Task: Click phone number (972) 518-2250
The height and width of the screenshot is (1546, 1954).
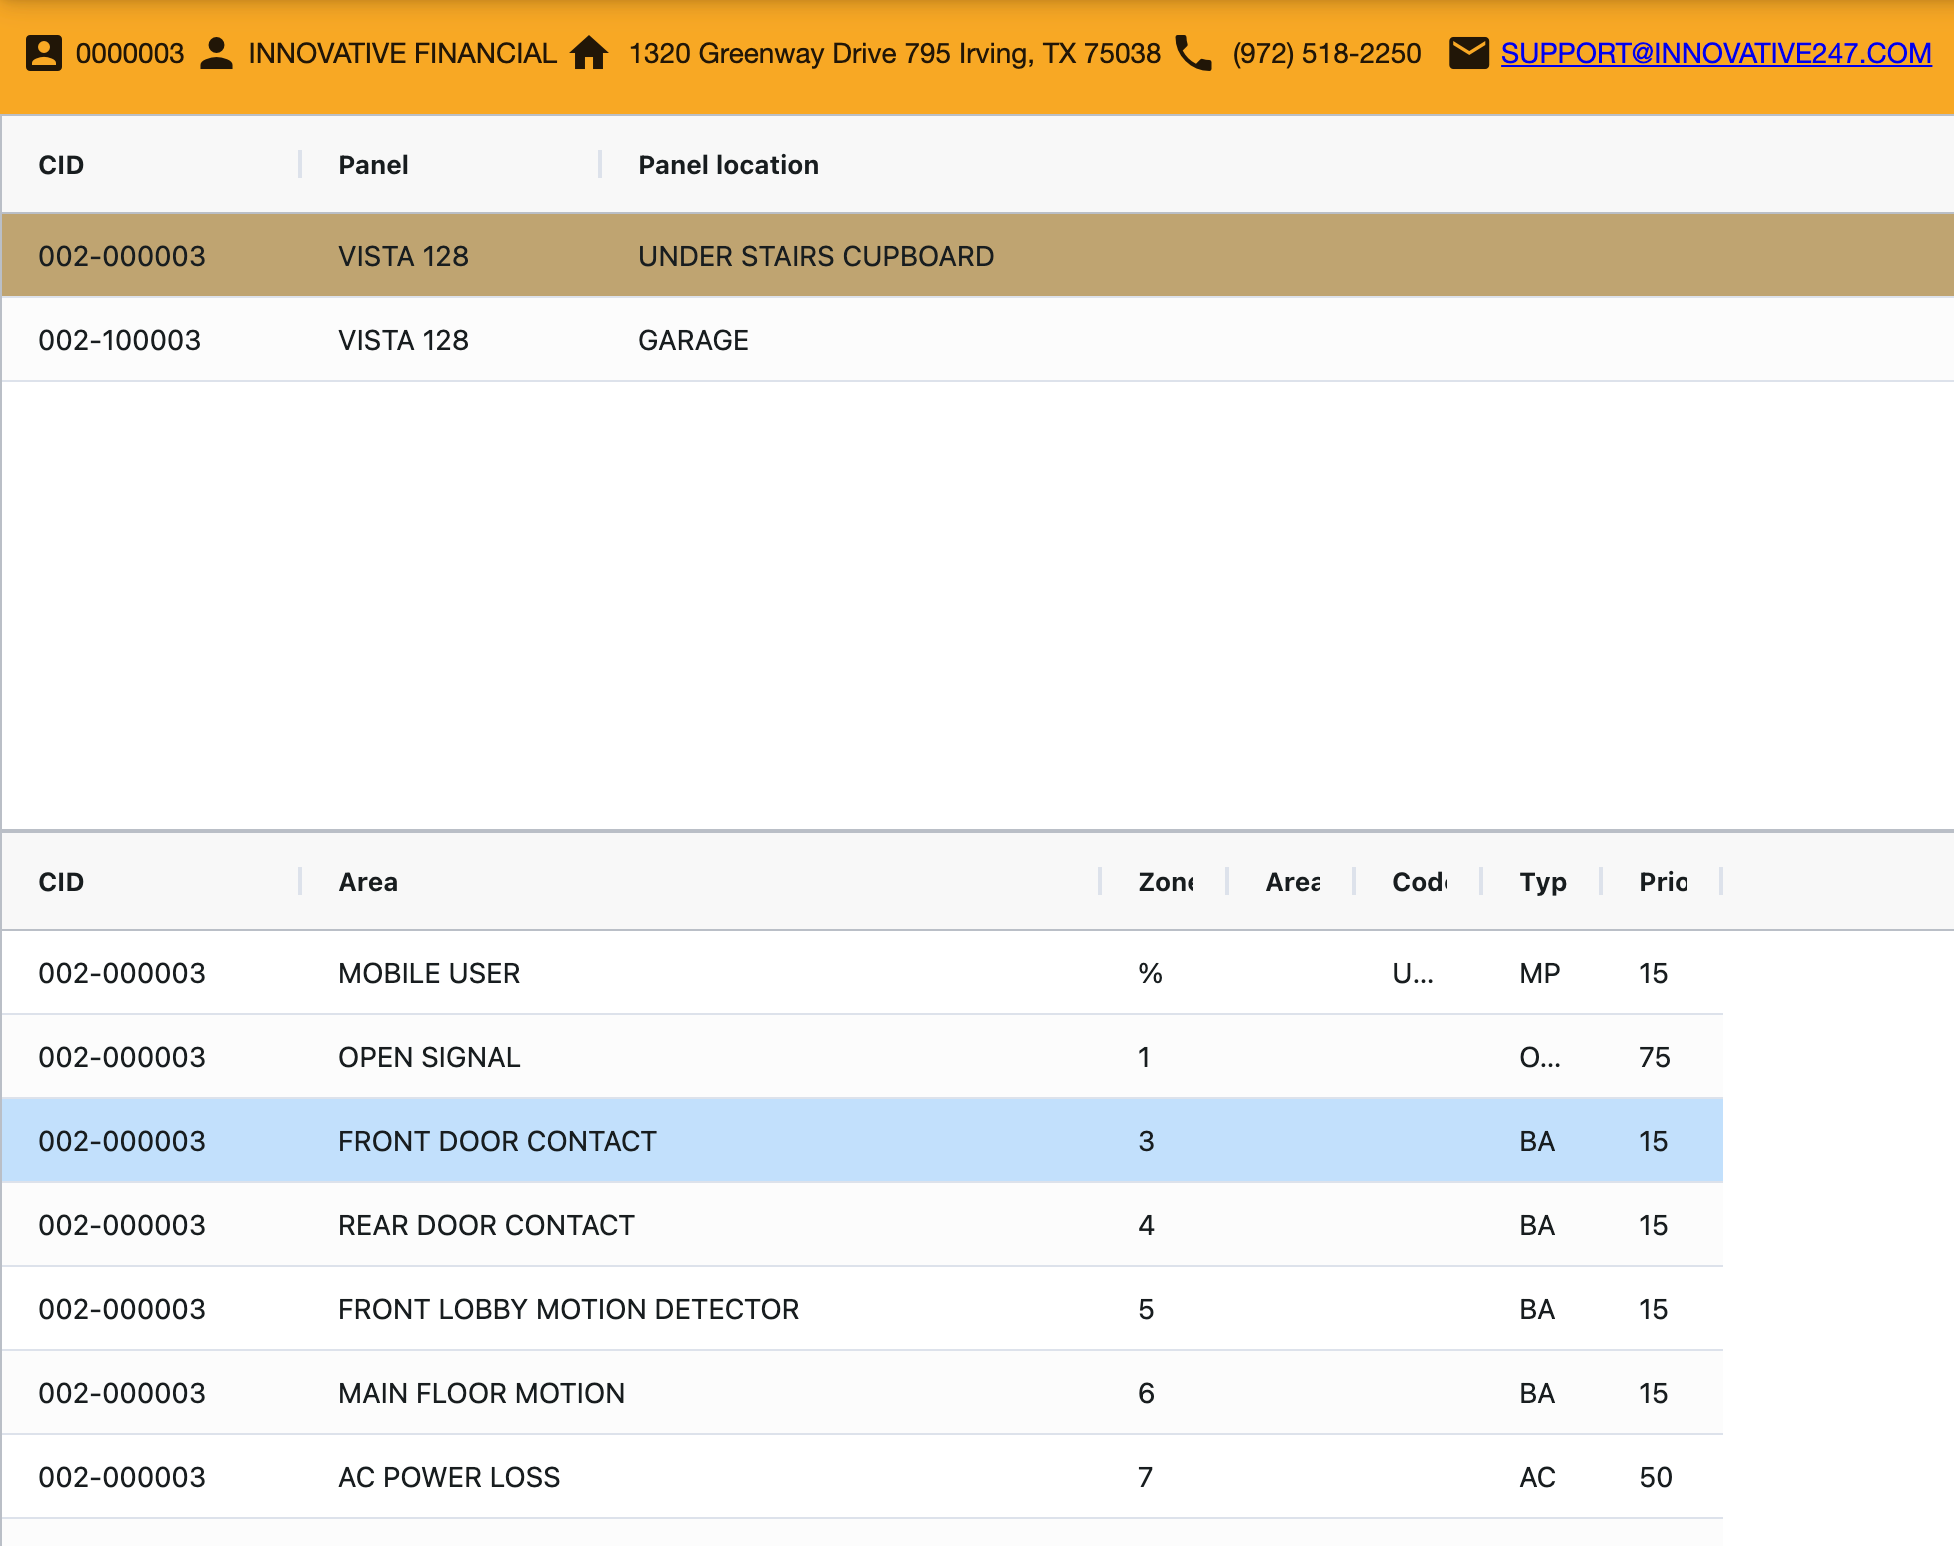Action: point(1326,53)
